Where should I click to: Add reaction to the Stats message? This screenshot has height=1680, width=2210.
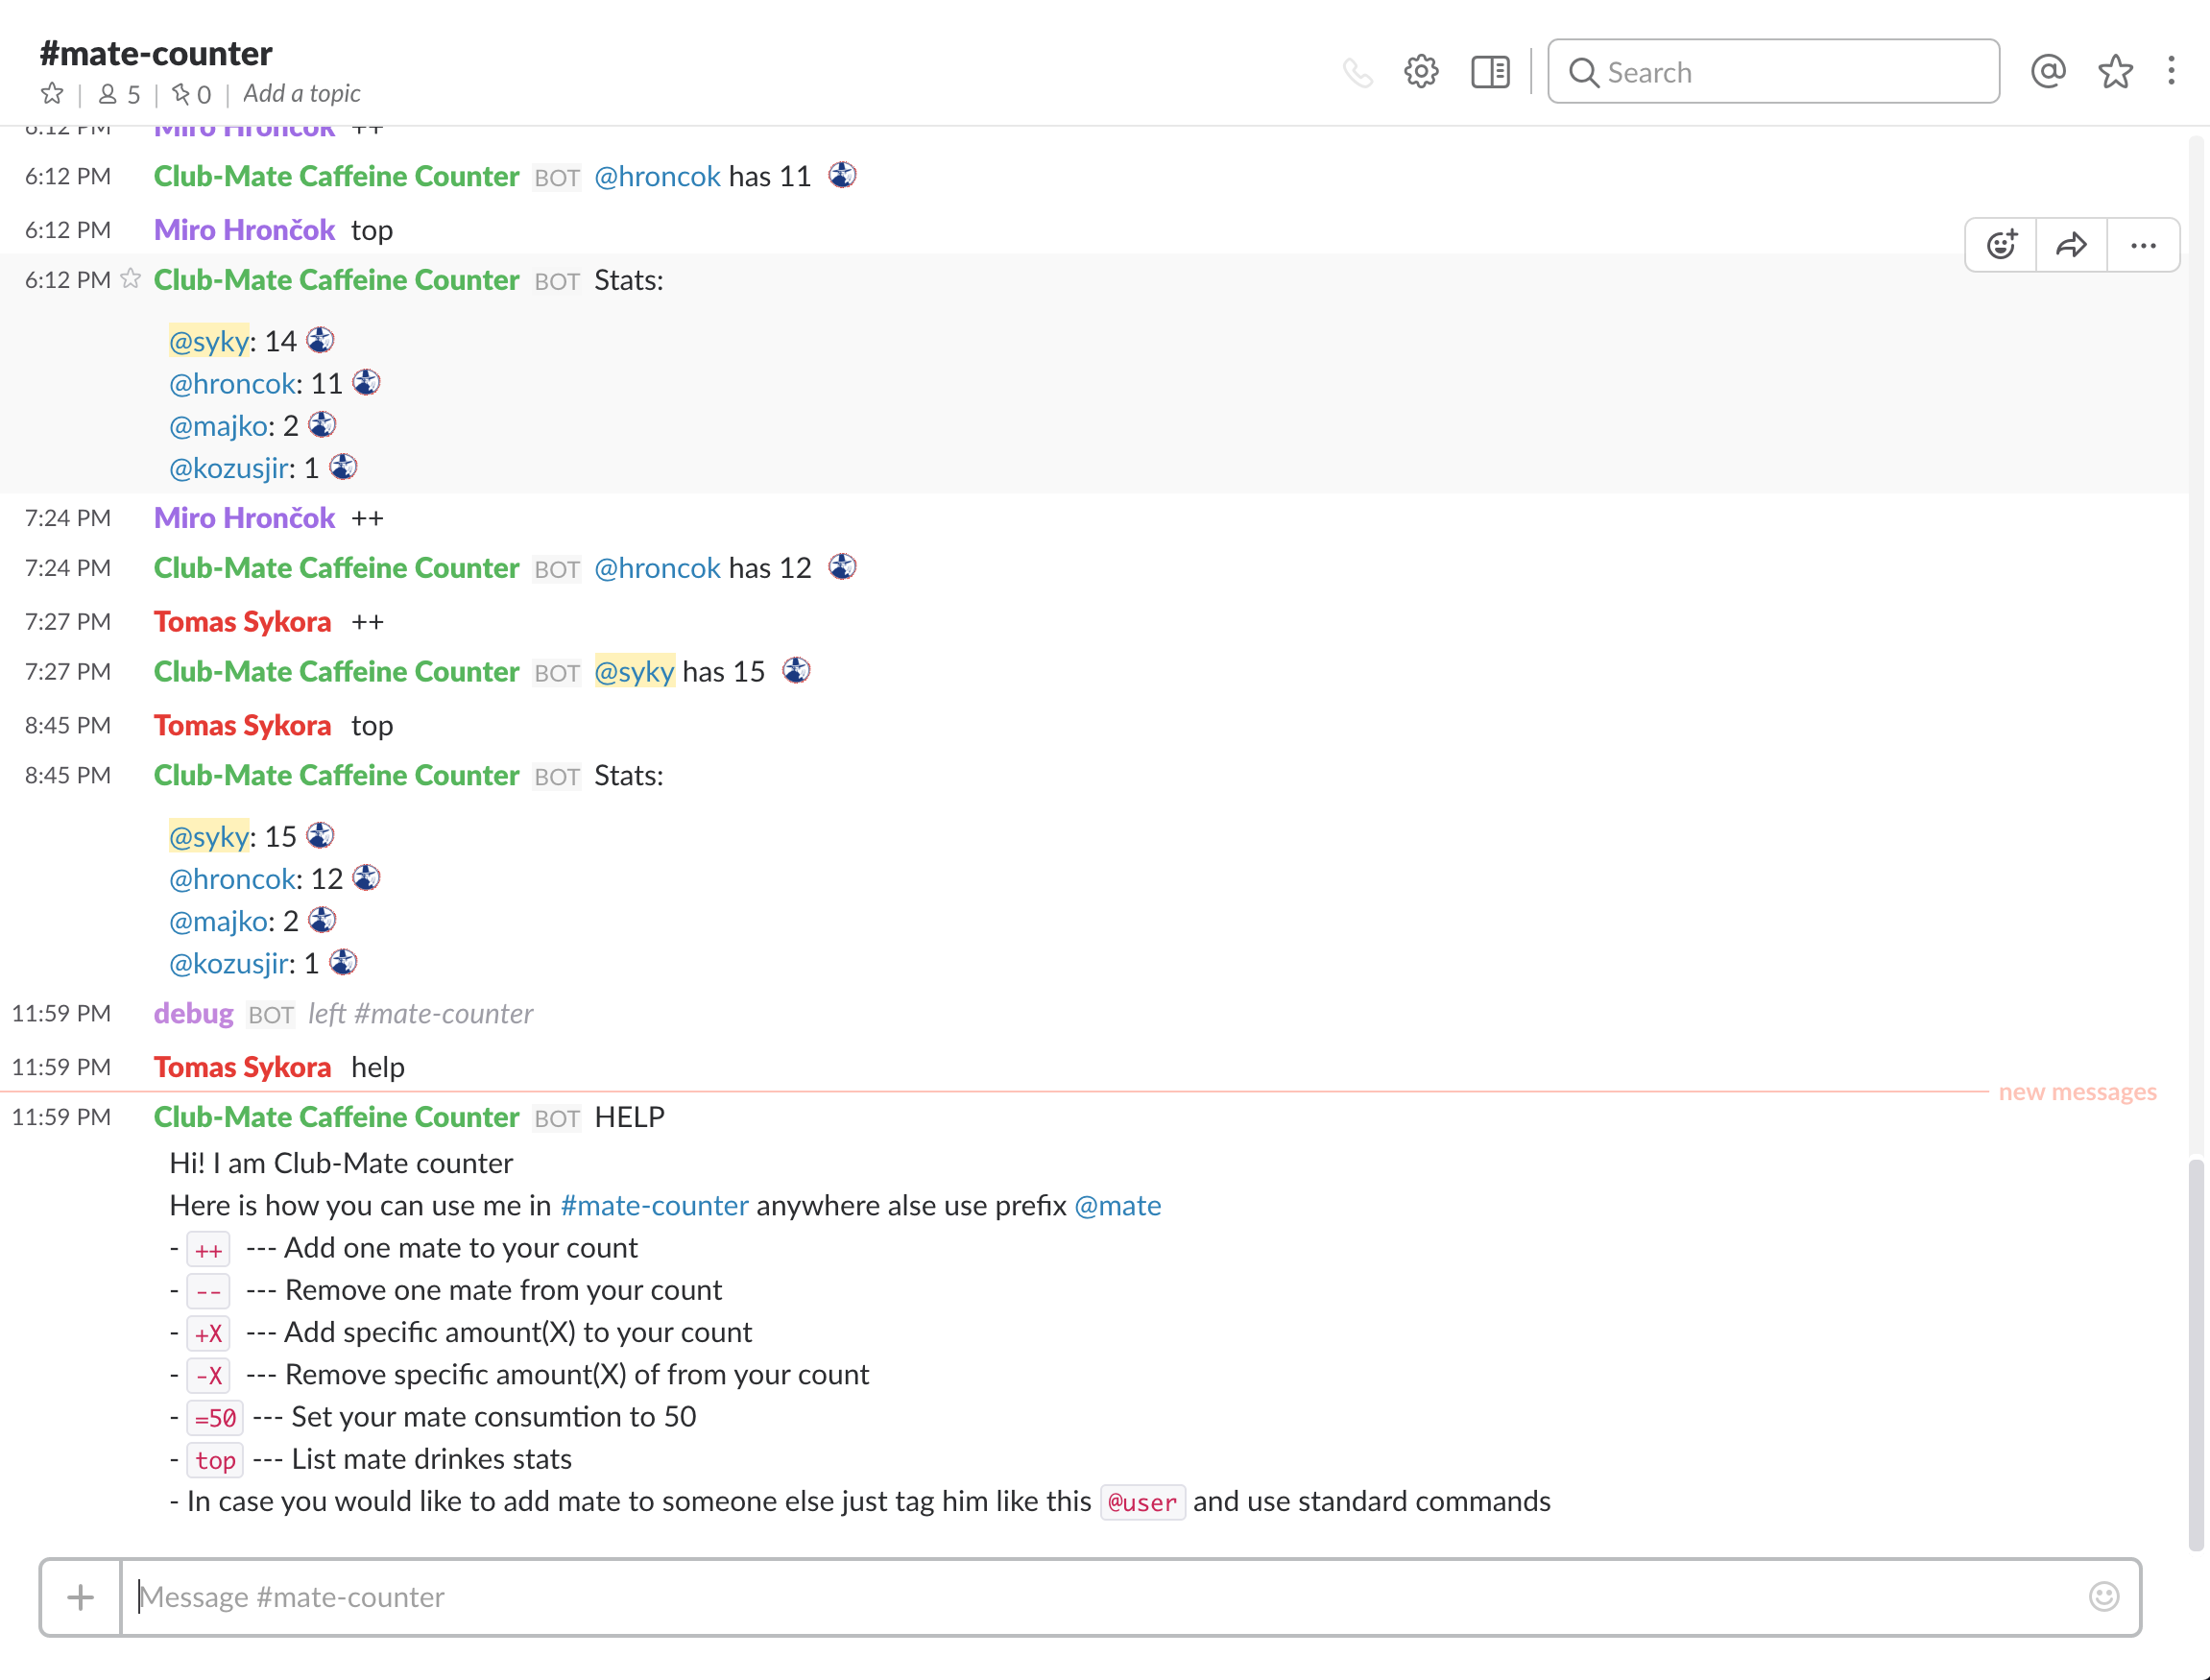click(x=2001, y=245)
